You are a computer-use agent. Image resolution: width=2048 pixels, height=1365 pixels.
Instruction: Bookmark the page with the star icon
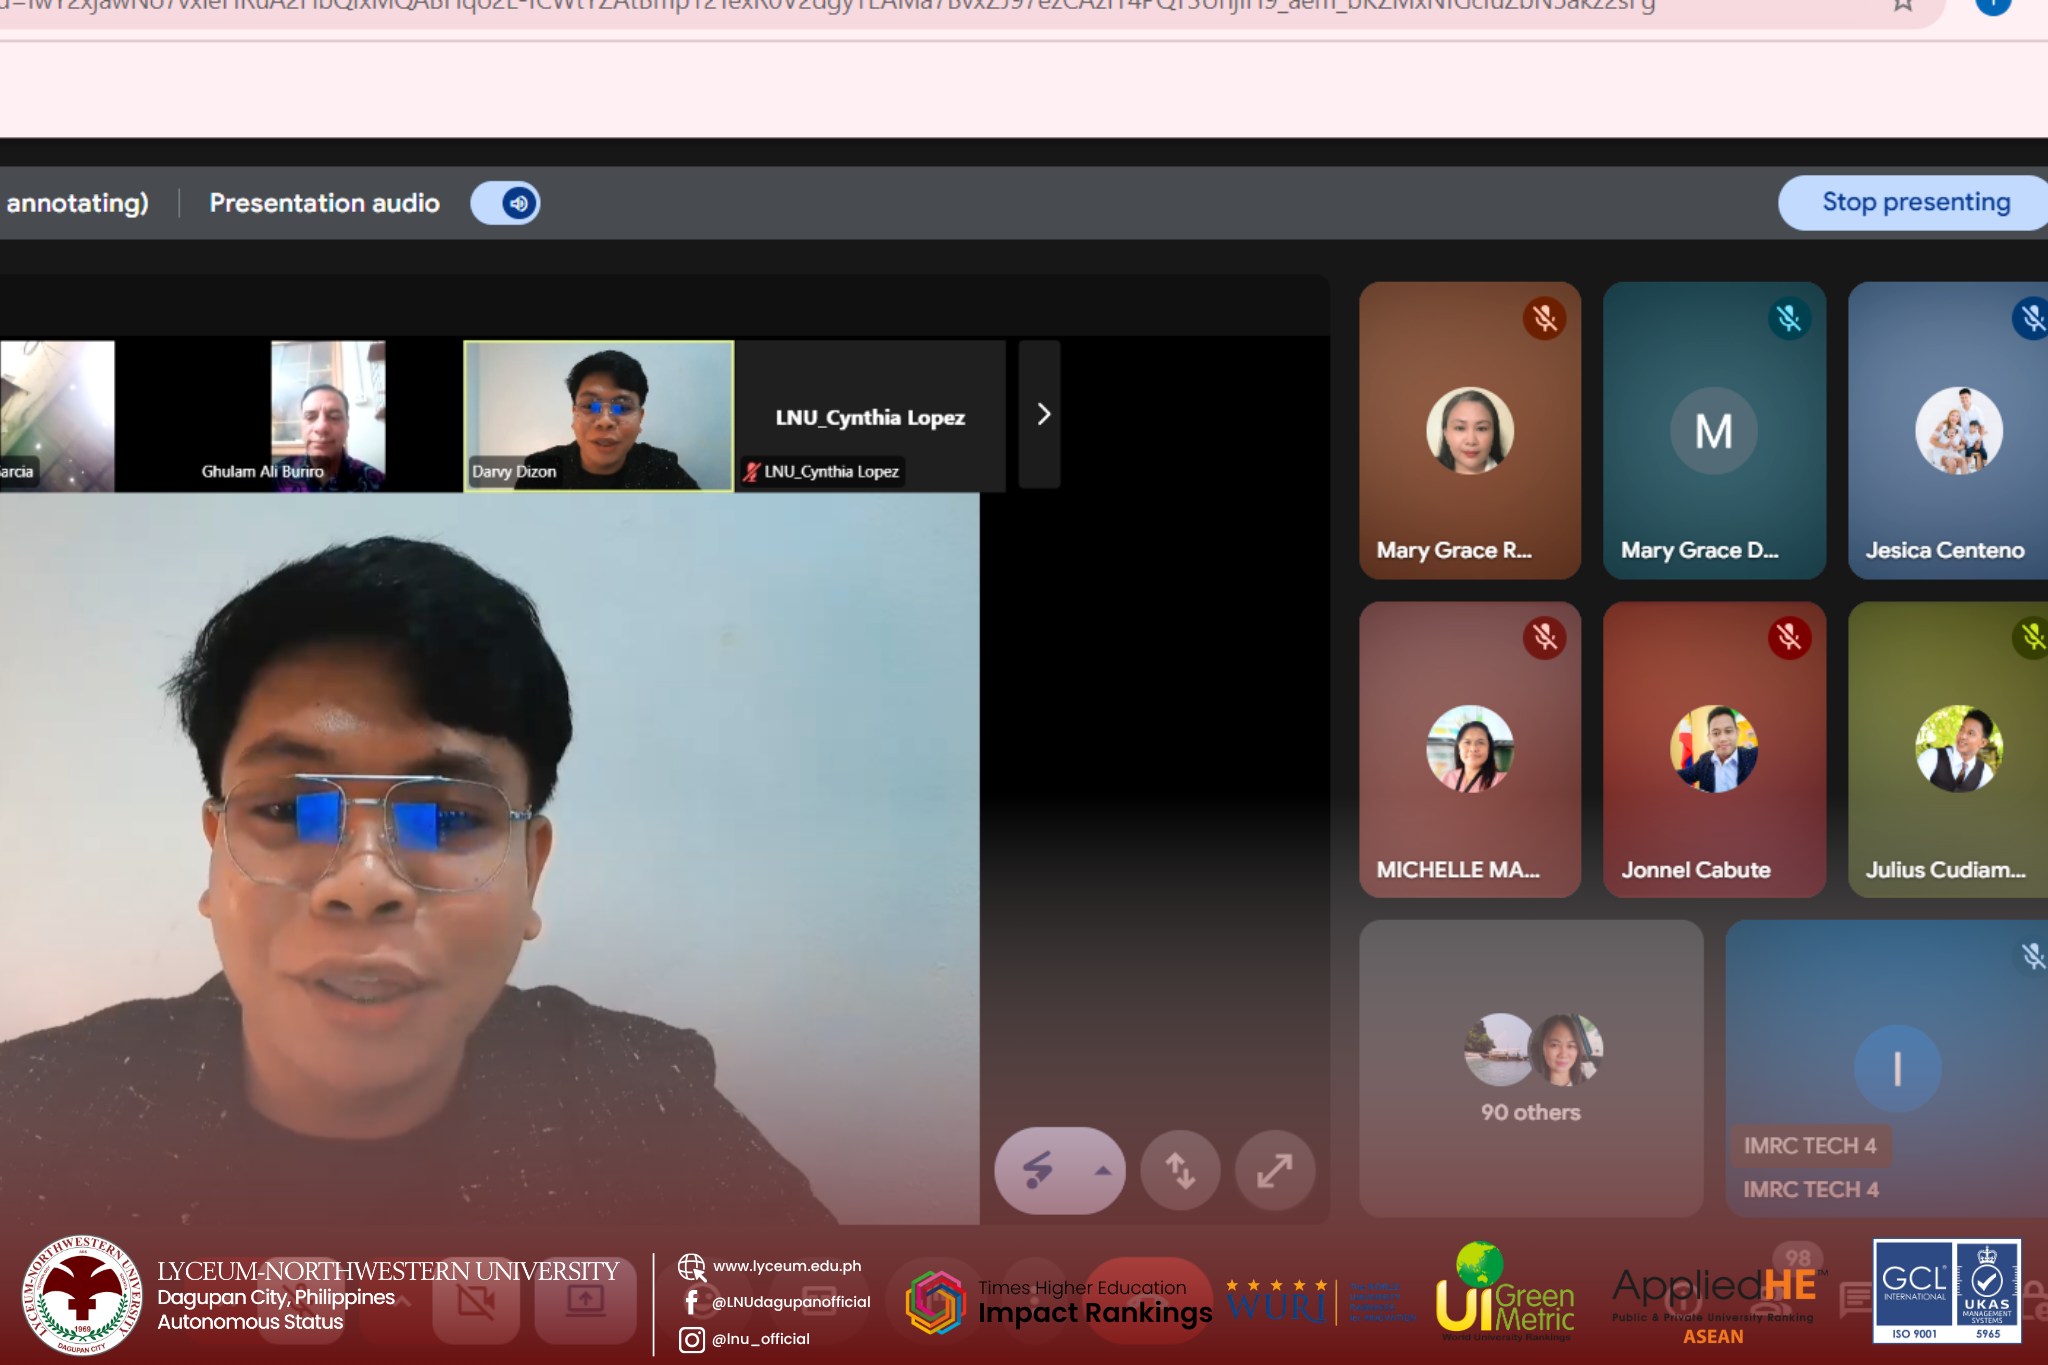1902,4
